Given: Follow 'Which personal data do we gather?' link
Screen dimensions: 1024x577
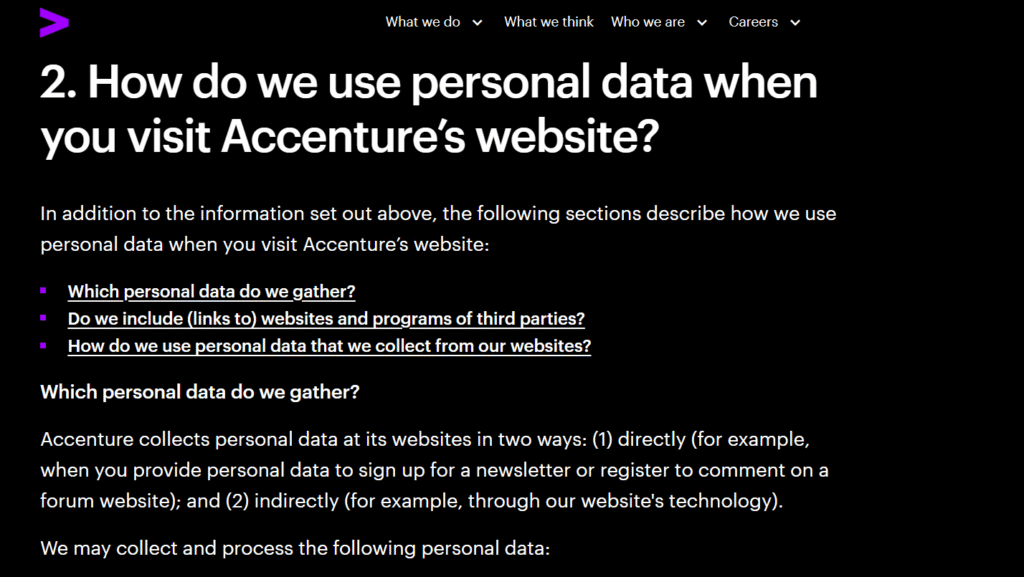Looking at the screenshot, I should [211, 291].
